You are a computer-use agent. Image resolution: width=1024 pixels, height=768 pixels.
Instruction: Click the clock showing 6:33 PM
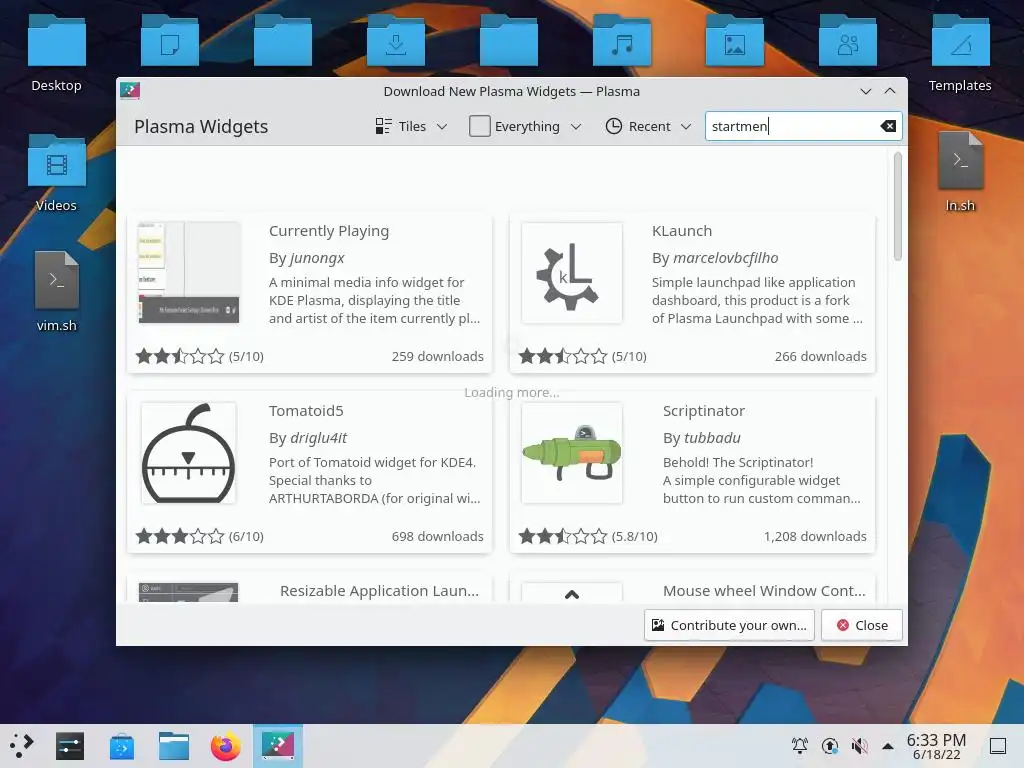[x=936, y=740]
